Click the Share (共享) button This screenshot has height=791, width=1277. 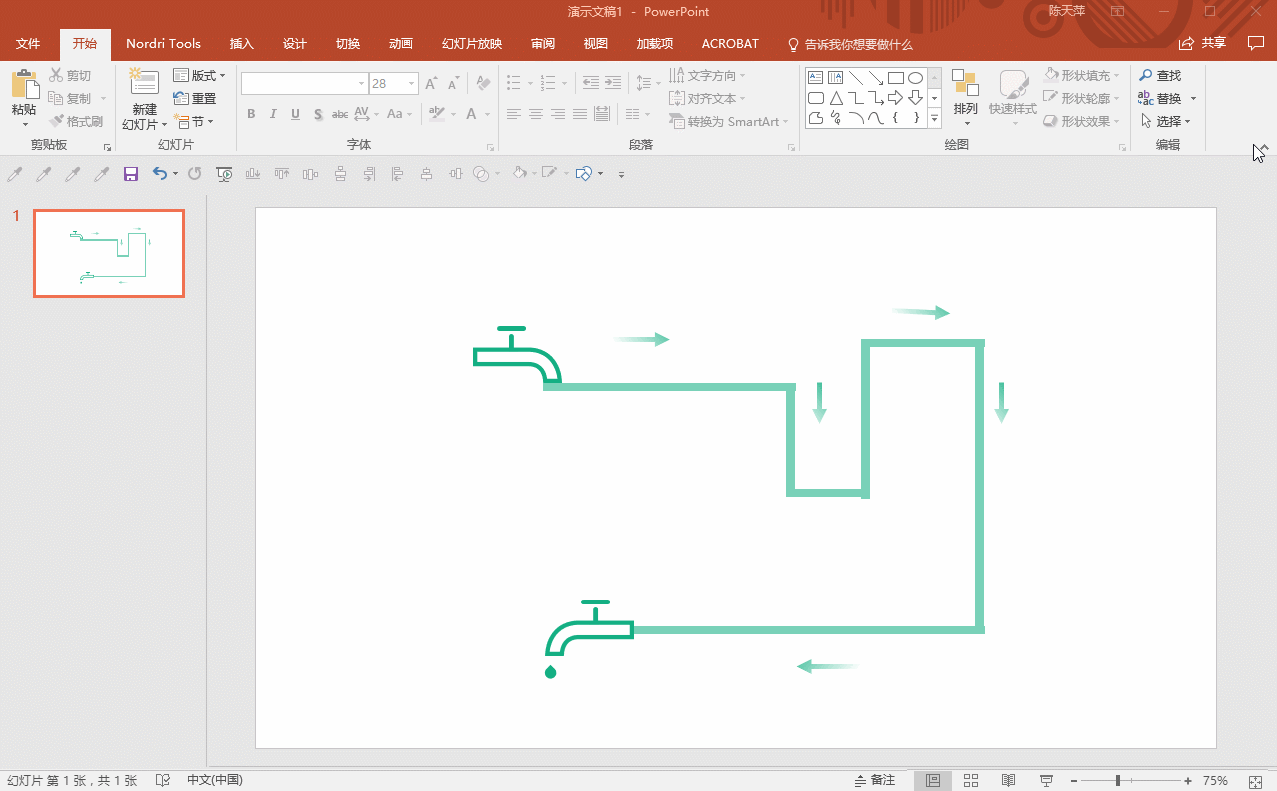[x=1203, y=43]
